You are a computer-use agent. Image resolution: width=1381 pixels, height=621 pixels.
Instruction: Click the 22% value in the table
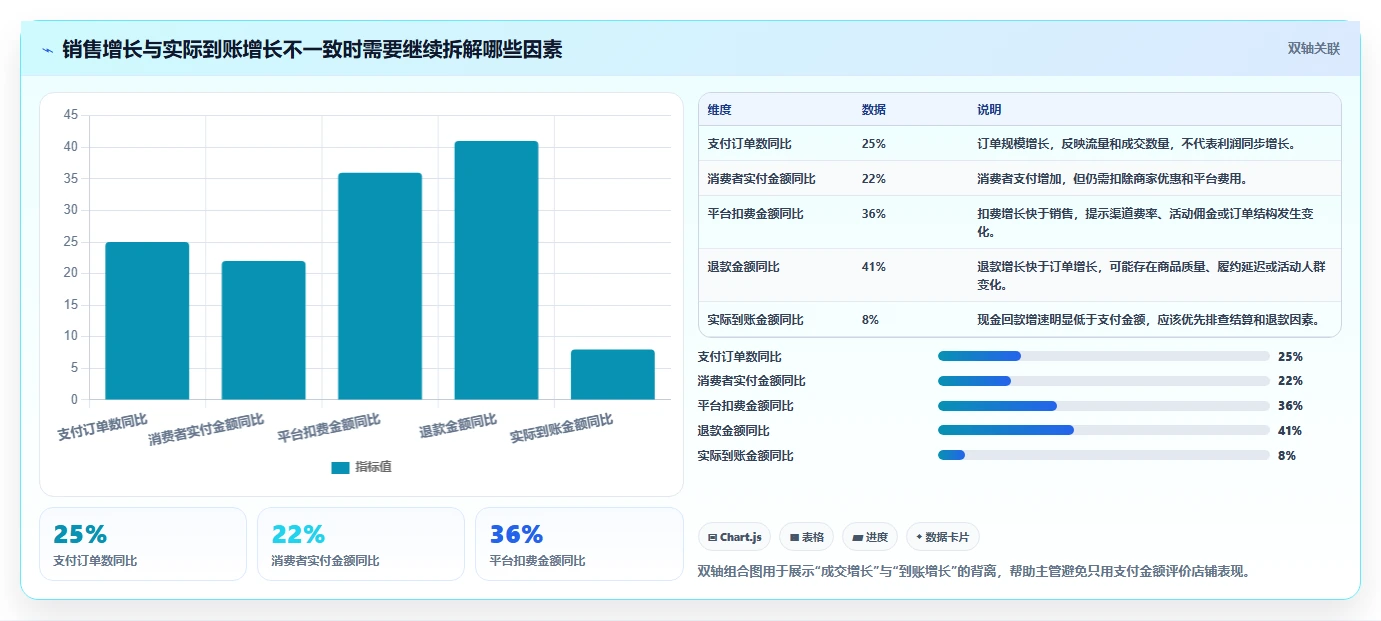[x=873, y=179]
